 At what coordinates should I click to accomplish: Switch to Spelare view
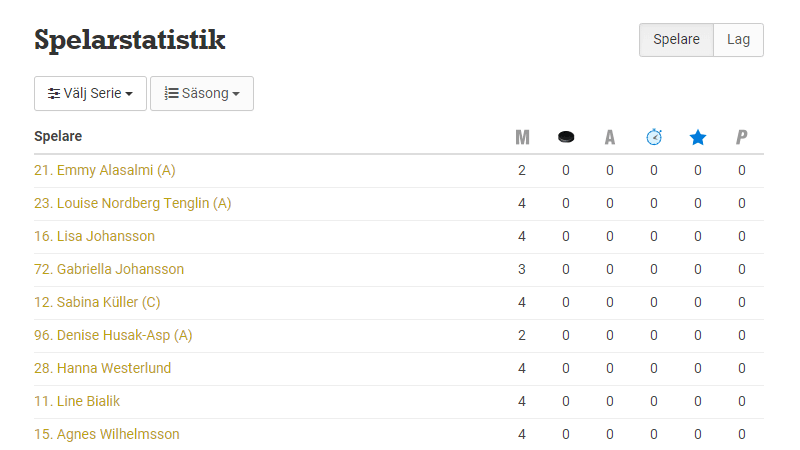[x=677, y=40]
